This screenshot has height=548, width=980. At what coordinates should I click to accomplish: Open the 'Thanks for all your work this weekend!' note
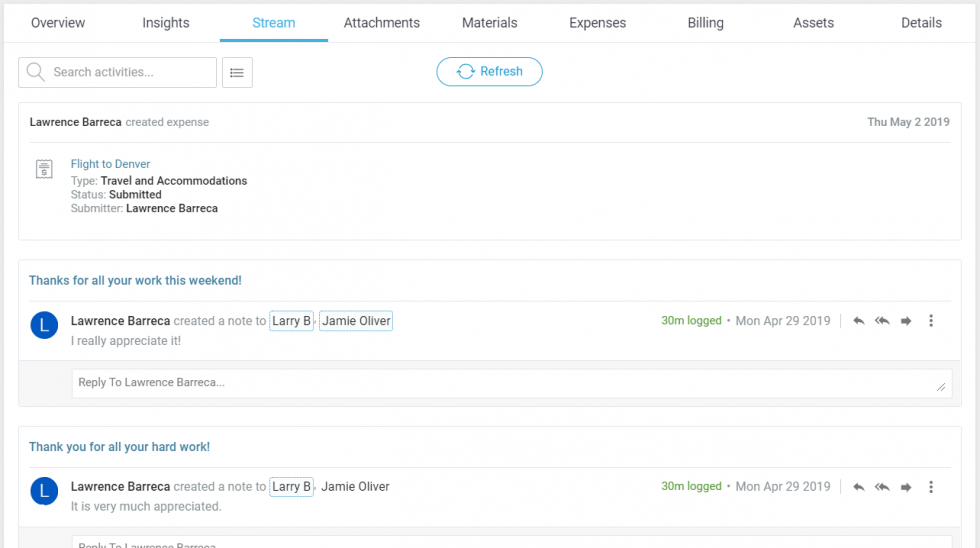[135, 281]
